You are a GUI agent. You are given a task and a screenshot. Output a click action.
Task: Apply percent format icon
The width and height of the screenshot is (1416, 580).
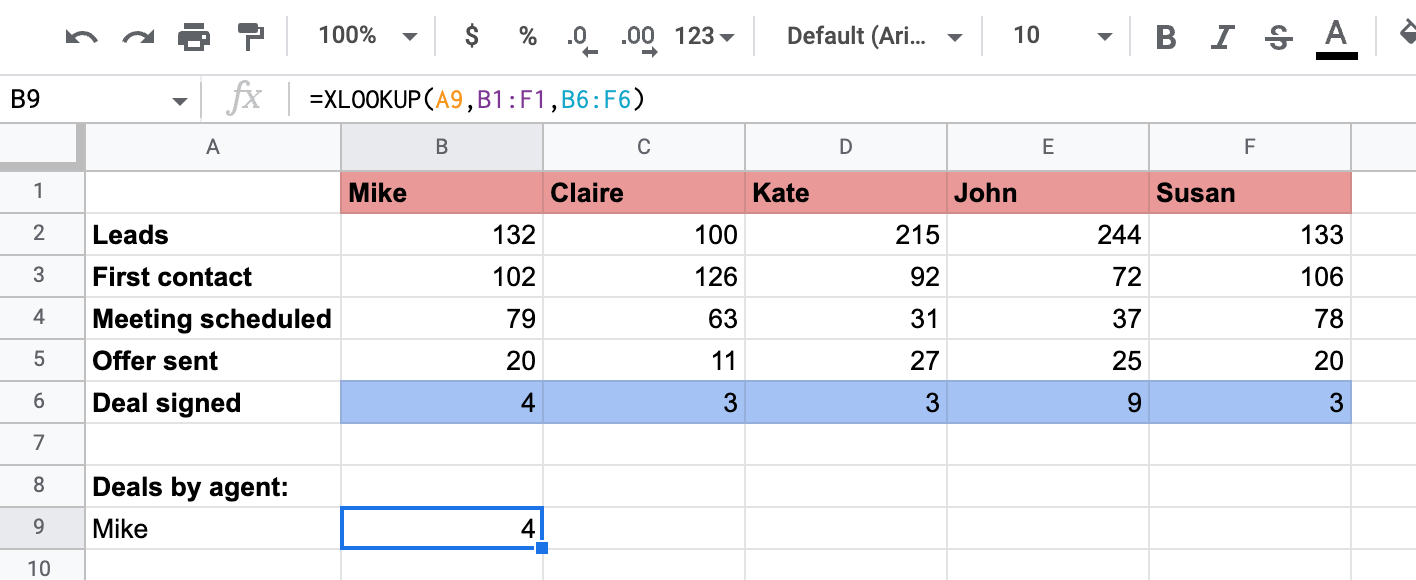click(527, 37)
